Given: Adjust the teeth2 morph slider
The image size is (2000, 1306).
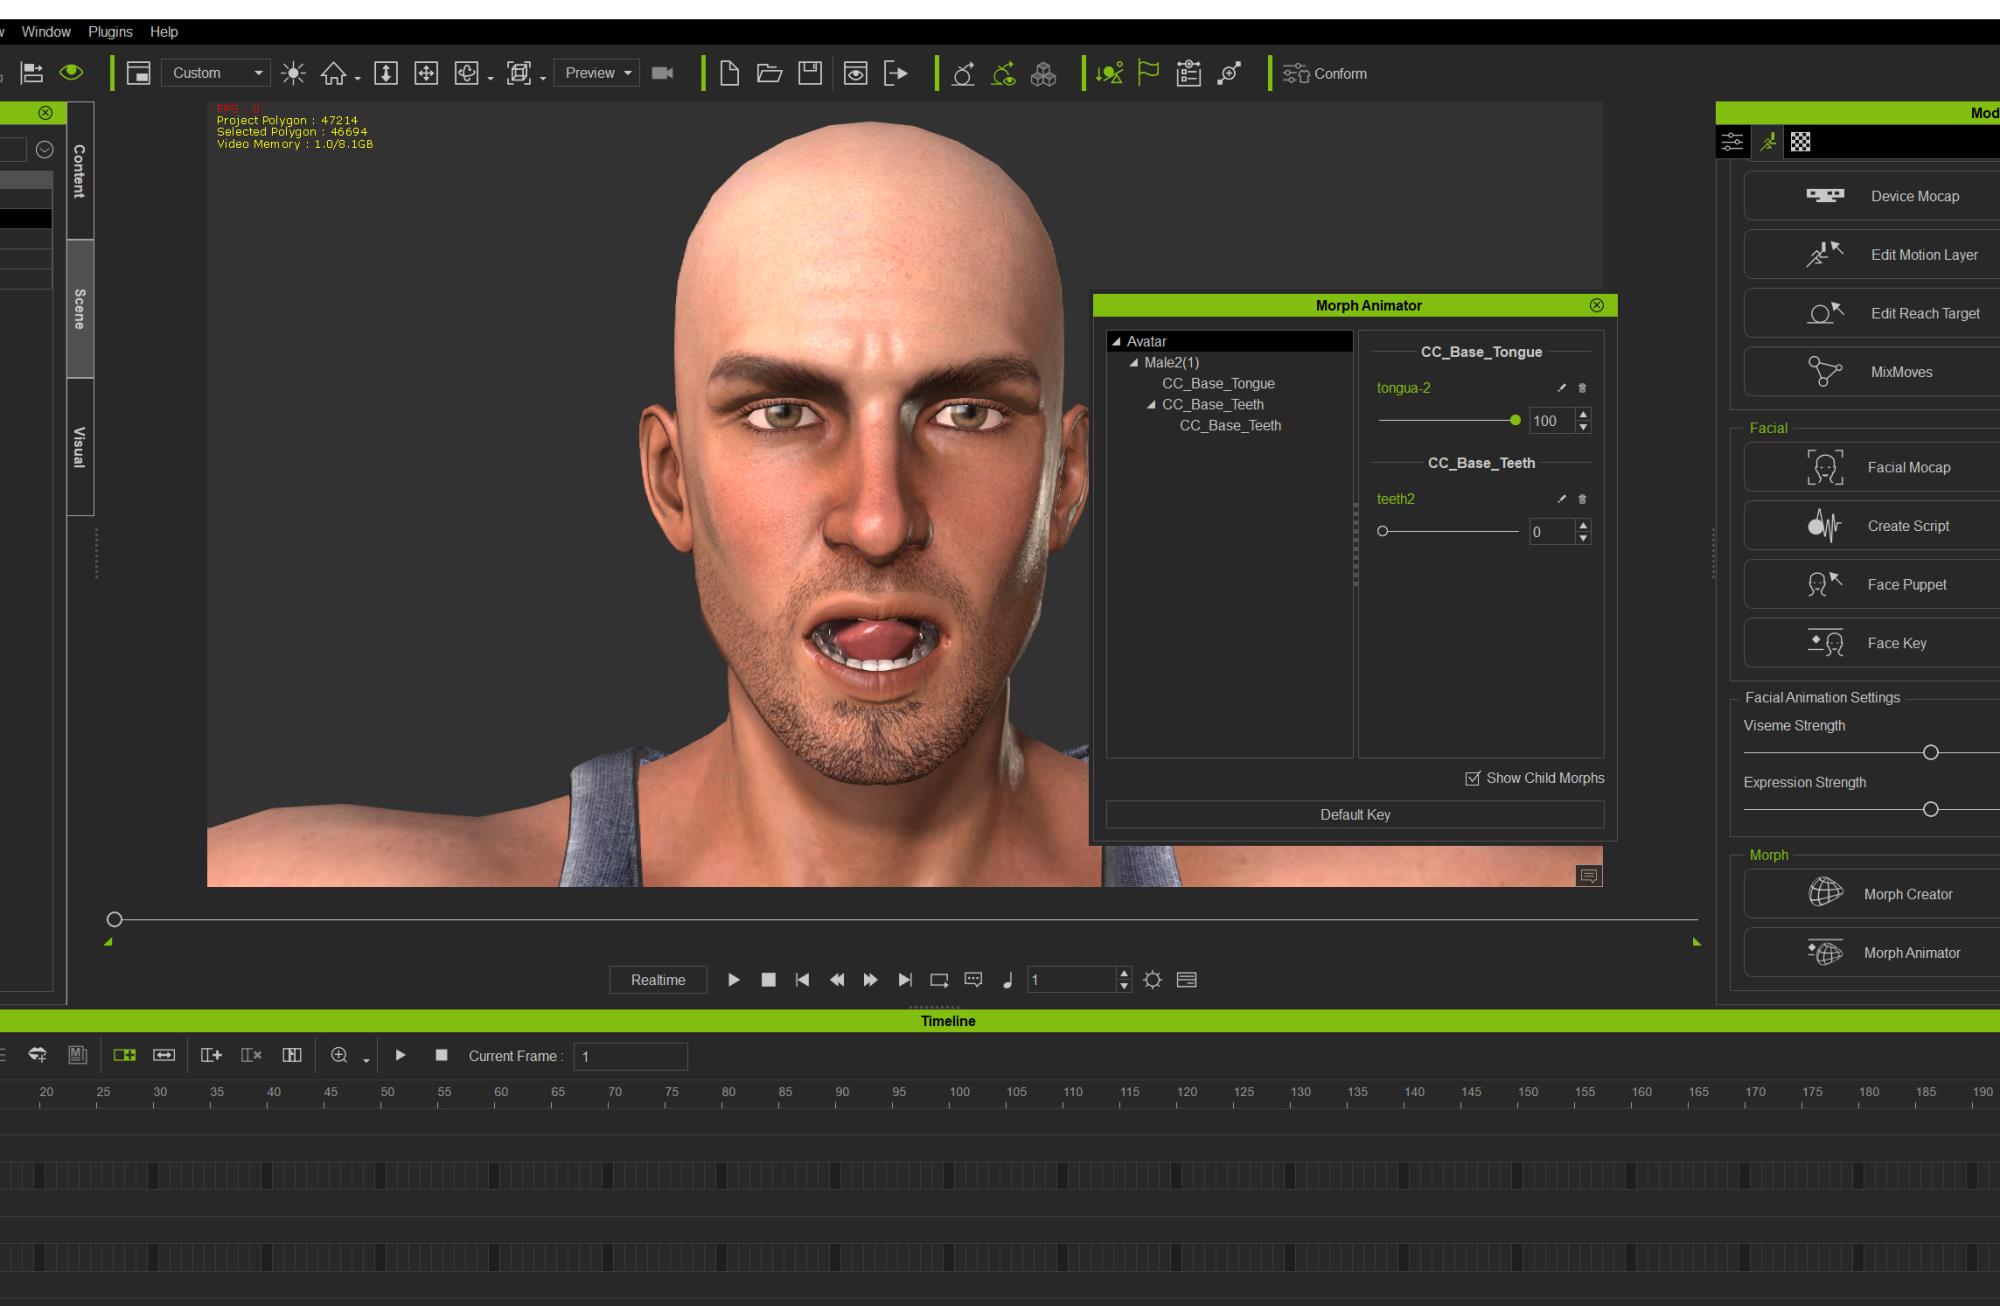Looking at the screenshot, I should 1383,532.
